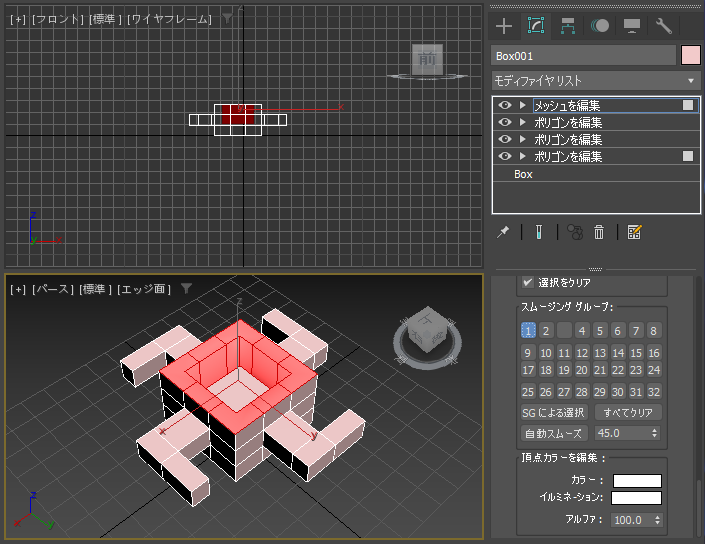Open the [ワイヤフレーム] shading menu

pos(169,19)
